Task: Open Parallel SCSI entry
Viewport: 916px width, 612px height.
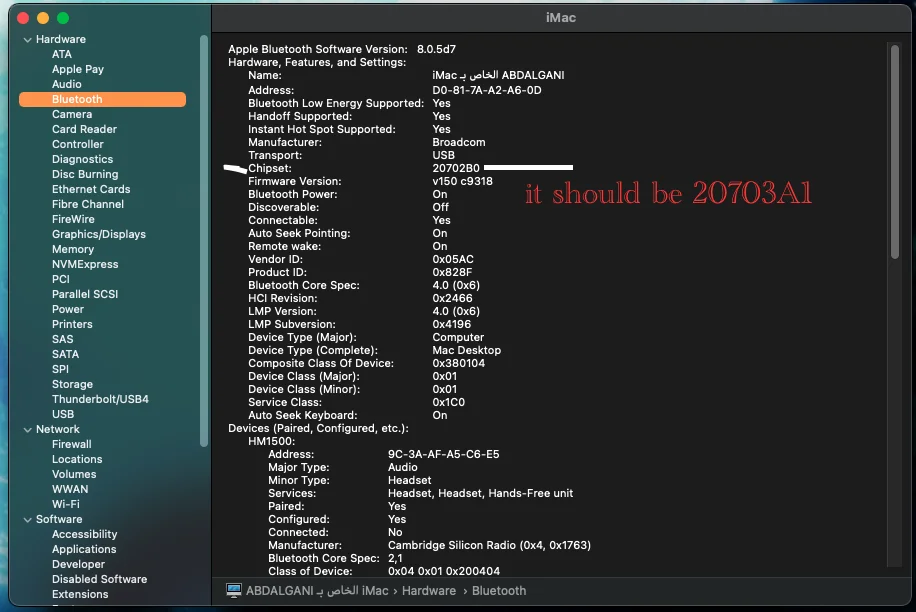Action: point(85,294)
